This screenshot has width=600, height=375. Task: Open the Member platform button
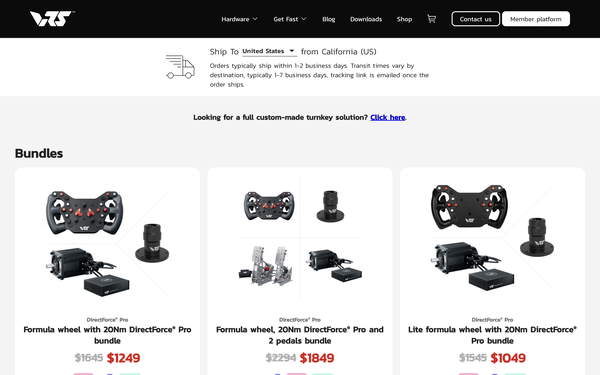[536, 19]
